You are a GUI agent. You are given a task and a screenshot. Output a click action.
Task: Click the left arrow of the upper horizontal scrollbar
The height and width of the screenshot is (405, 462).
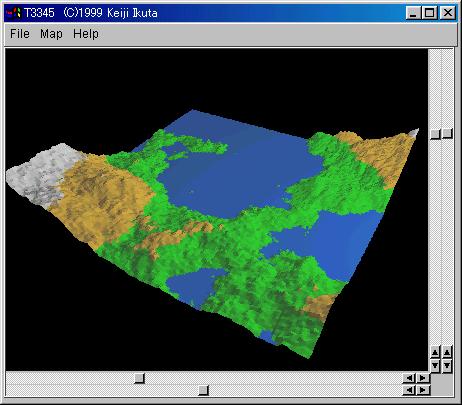pyautogui.click(x=409, y=378)
